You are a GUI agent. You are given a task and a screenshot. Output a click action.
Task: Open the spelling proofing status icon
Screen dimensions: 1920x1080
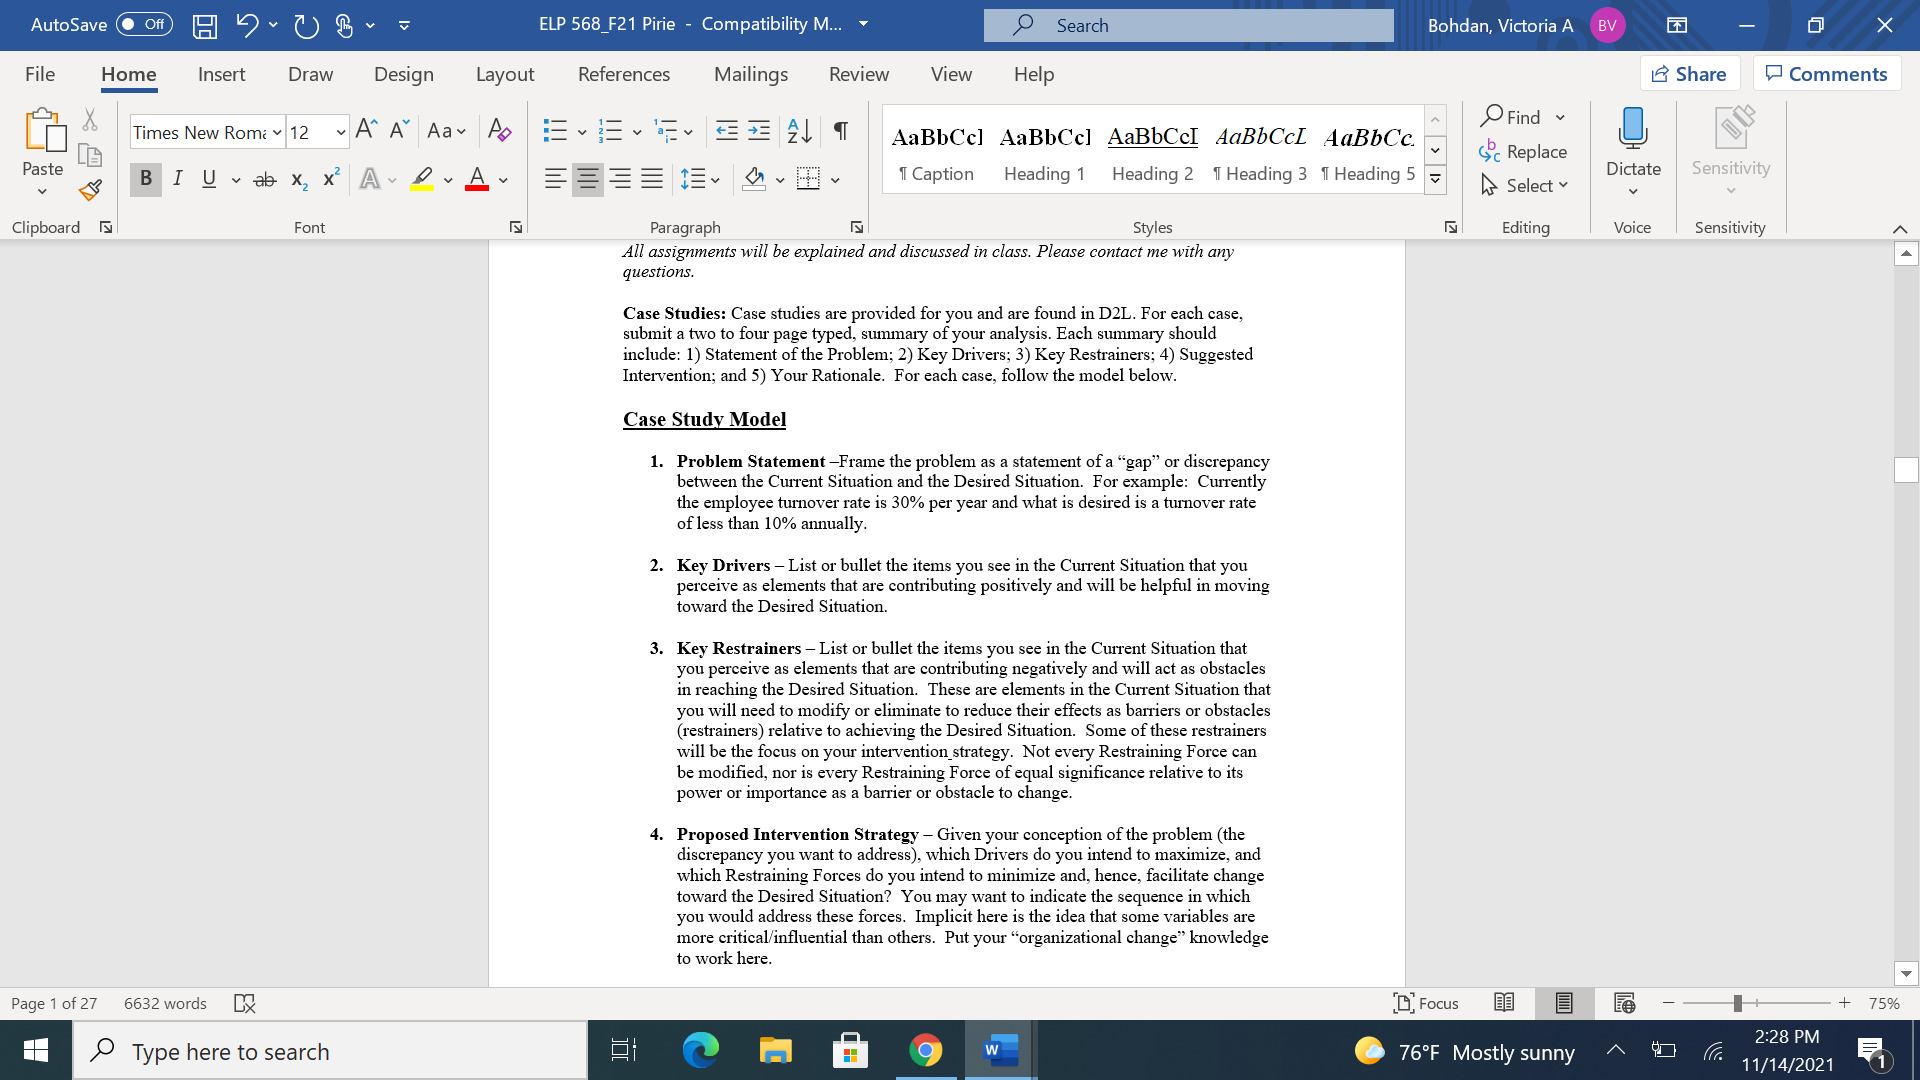coord(245,1003)
